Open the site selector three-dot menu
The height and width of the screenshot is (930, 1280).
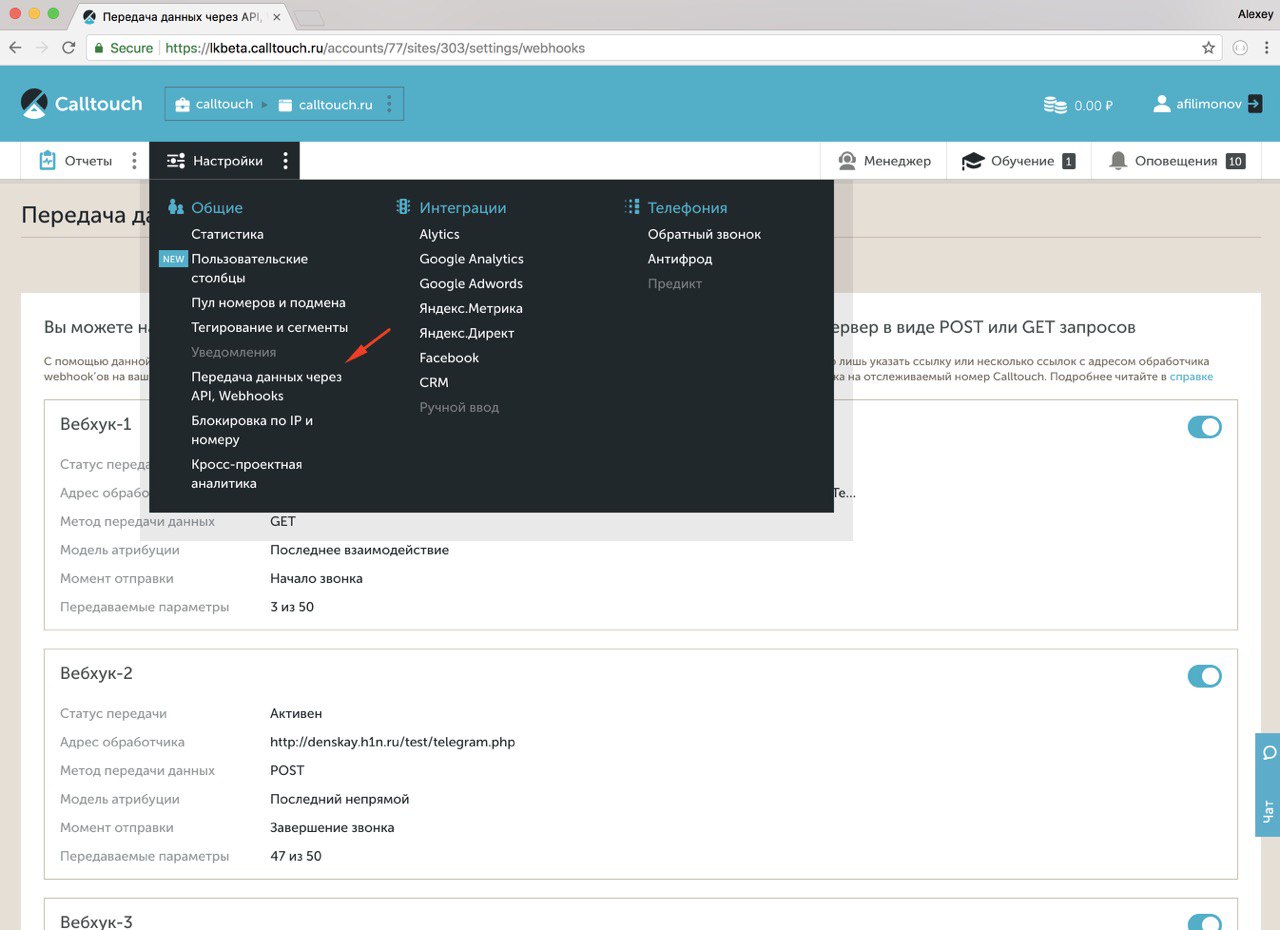tap(389, 103)
